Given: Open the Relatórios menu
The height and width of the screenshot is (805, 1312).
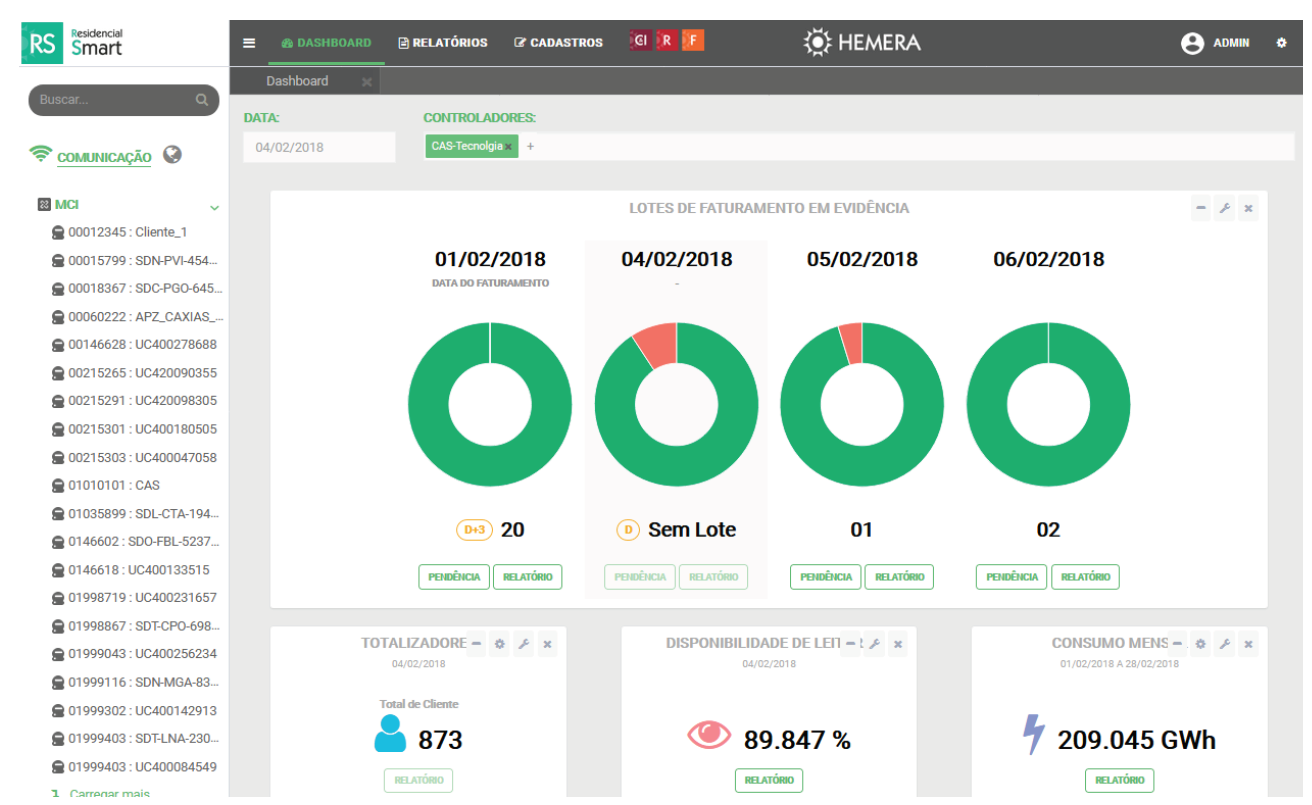Looking at the screenshot, I should point(443,43).
